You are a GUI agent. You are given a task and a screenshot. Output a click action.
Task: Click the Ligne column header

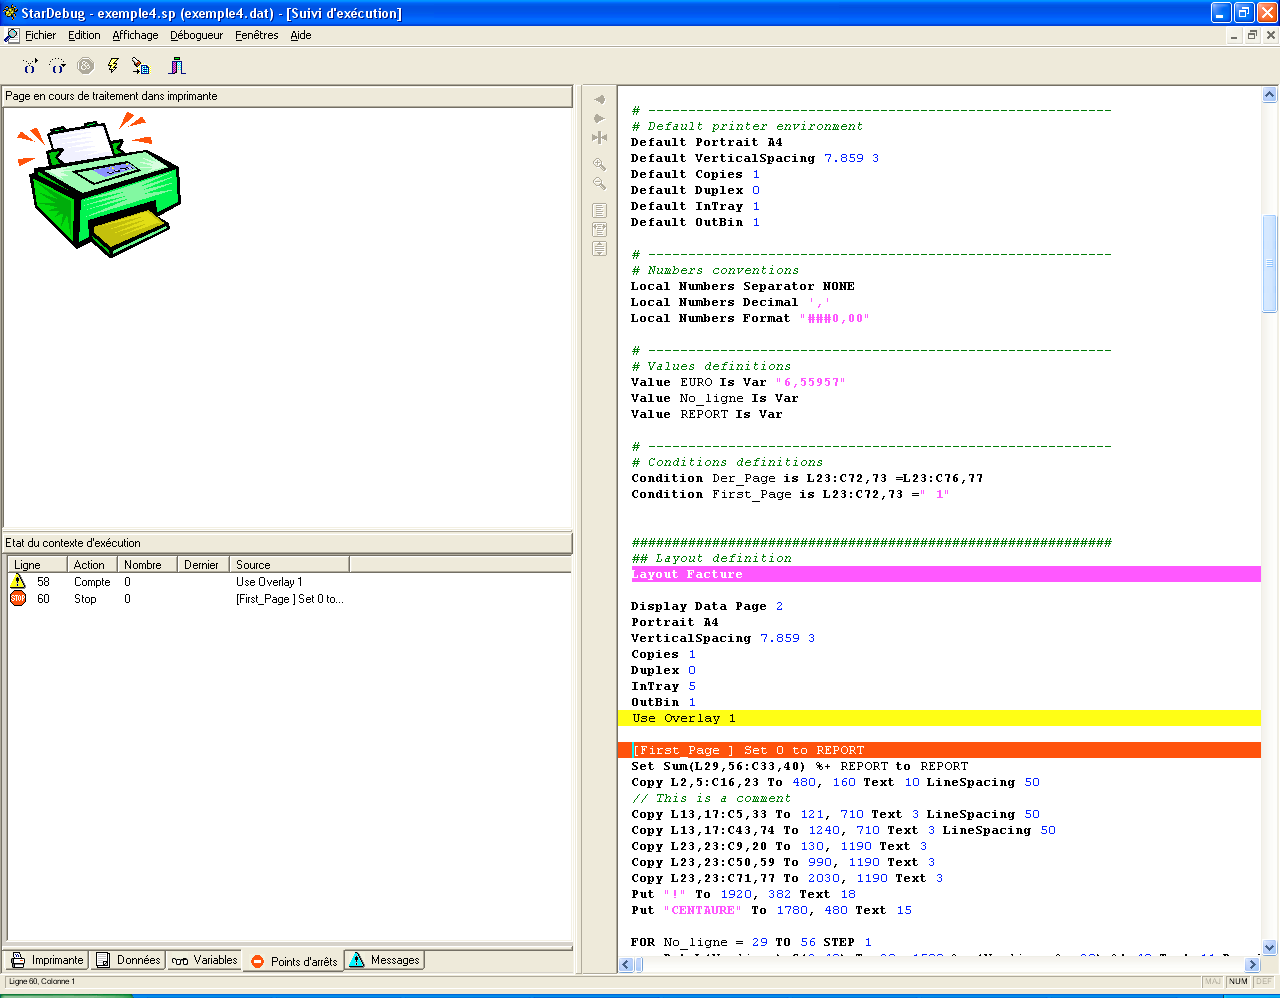pos(28,565)
